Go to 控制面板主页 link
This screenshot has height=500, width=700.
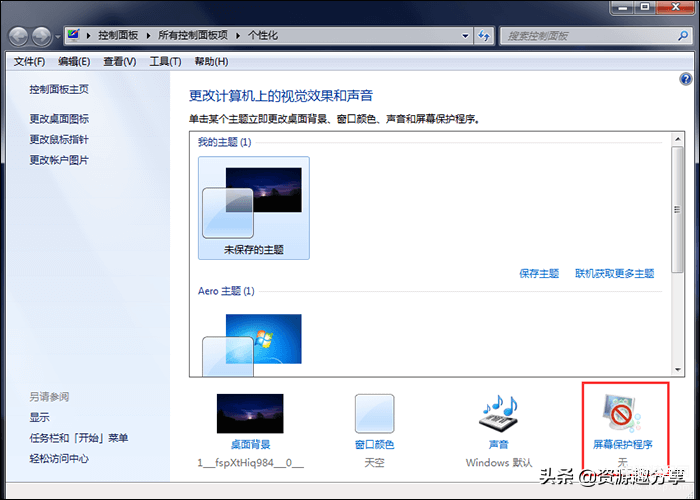(59, 89)
